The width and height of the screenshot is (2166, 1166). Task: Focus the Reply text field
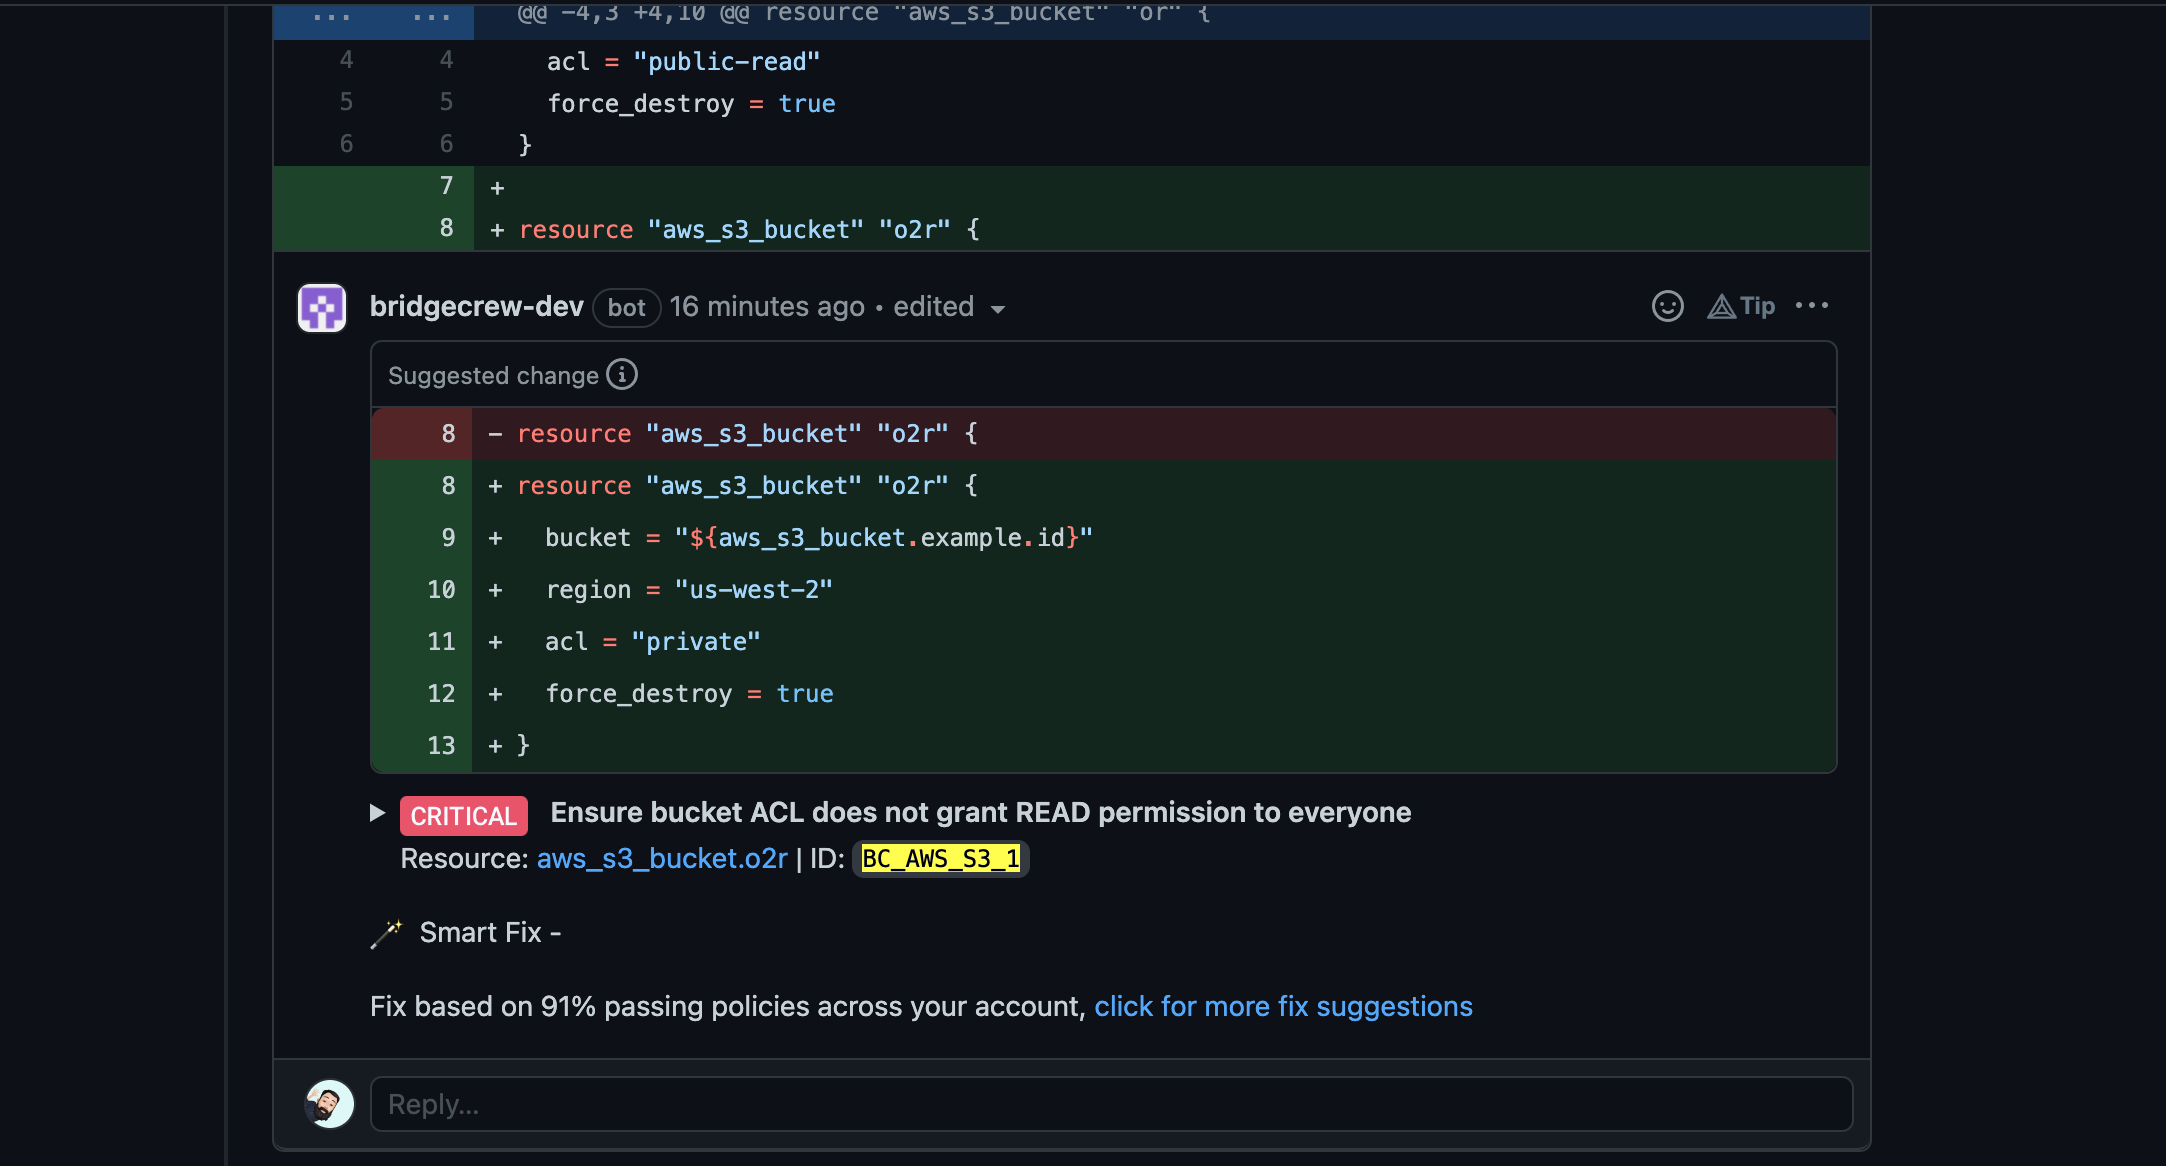click(1111, 1104)
